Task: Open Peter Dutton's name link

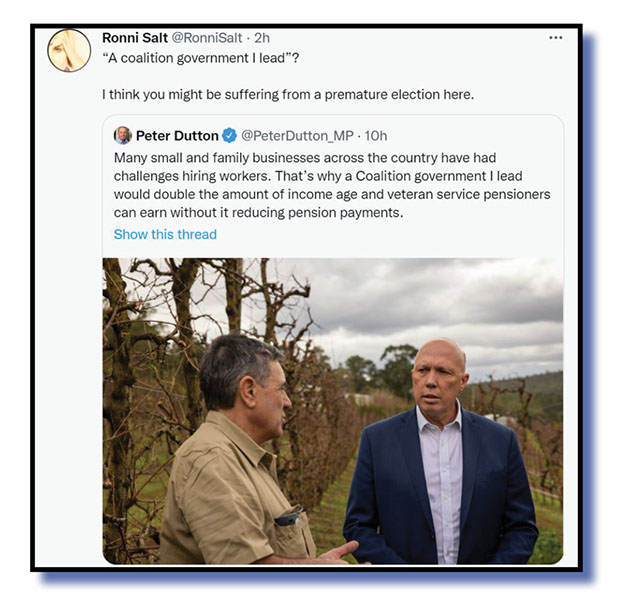Action: click(177, 135)
